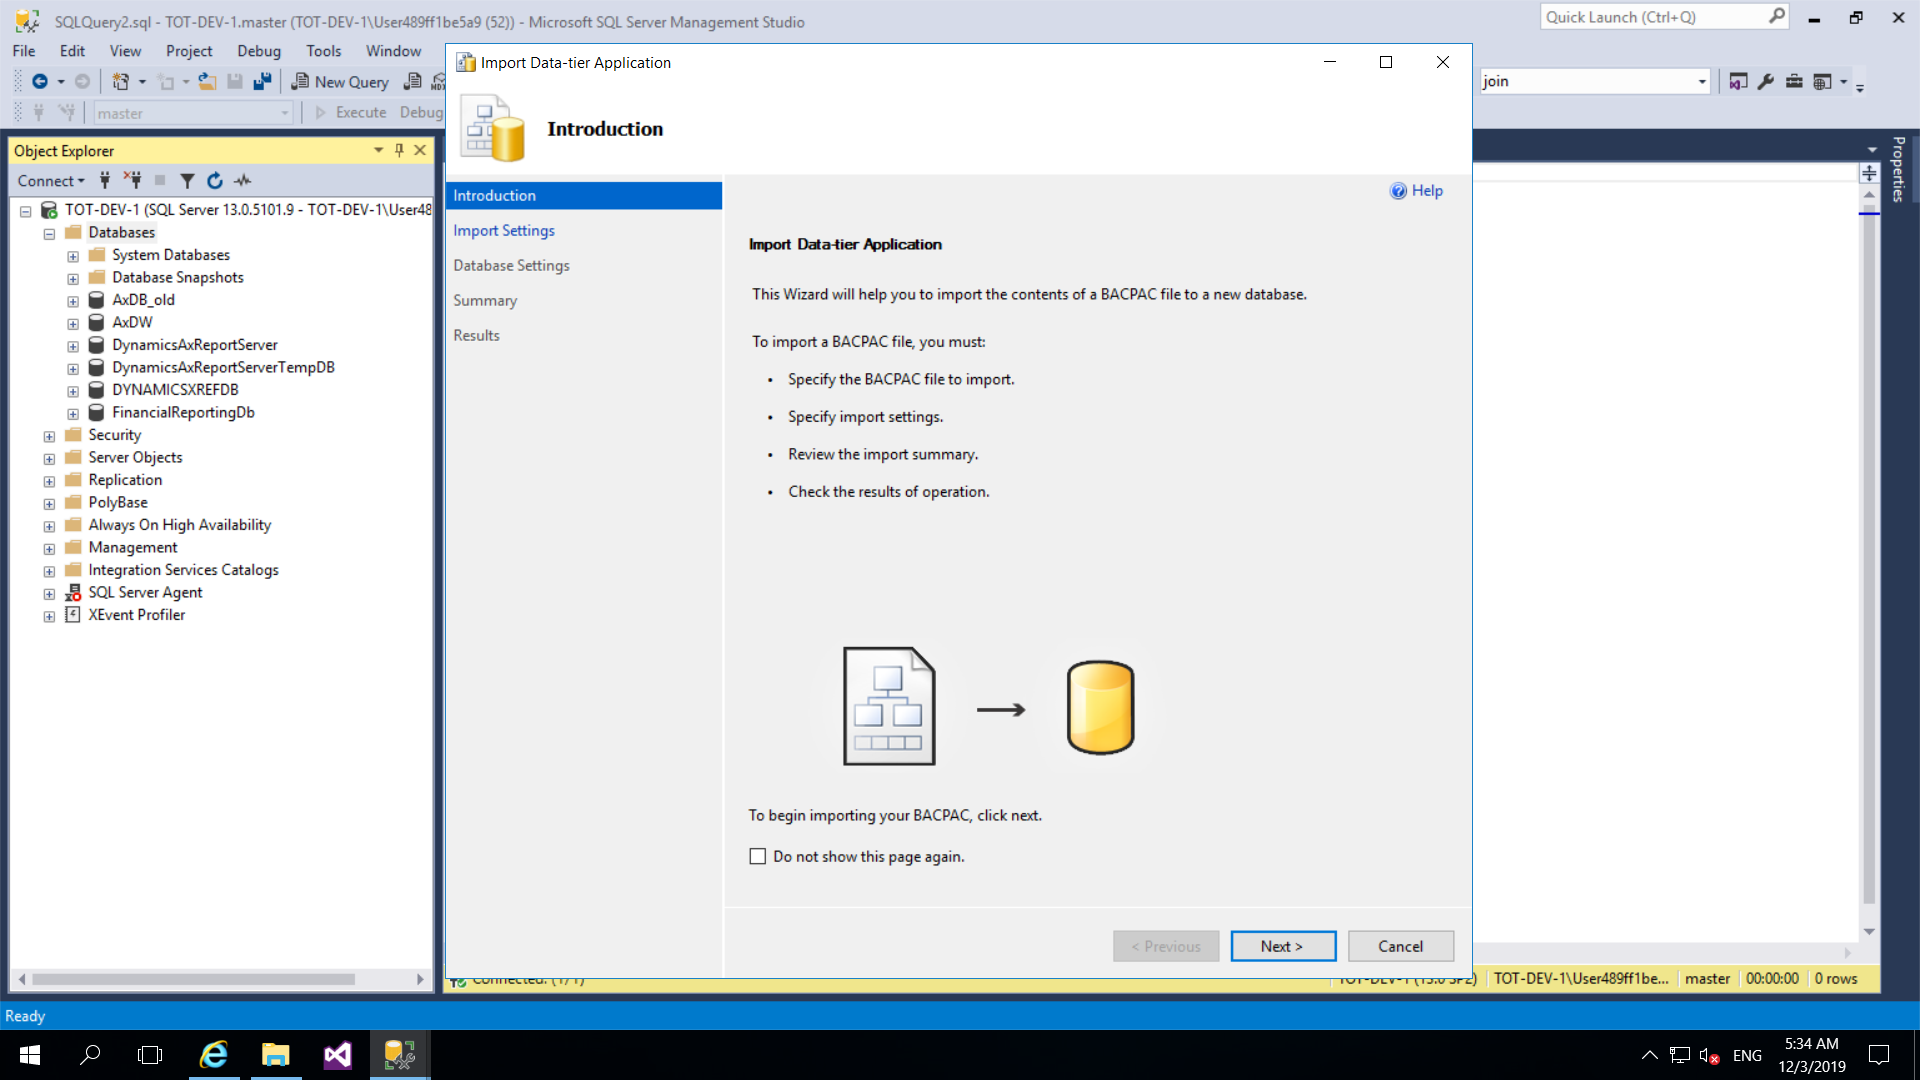Click Cancel in the import wizard
The width and height of the screenshot is (1920, 1080).
click(x=1400, y=946)
